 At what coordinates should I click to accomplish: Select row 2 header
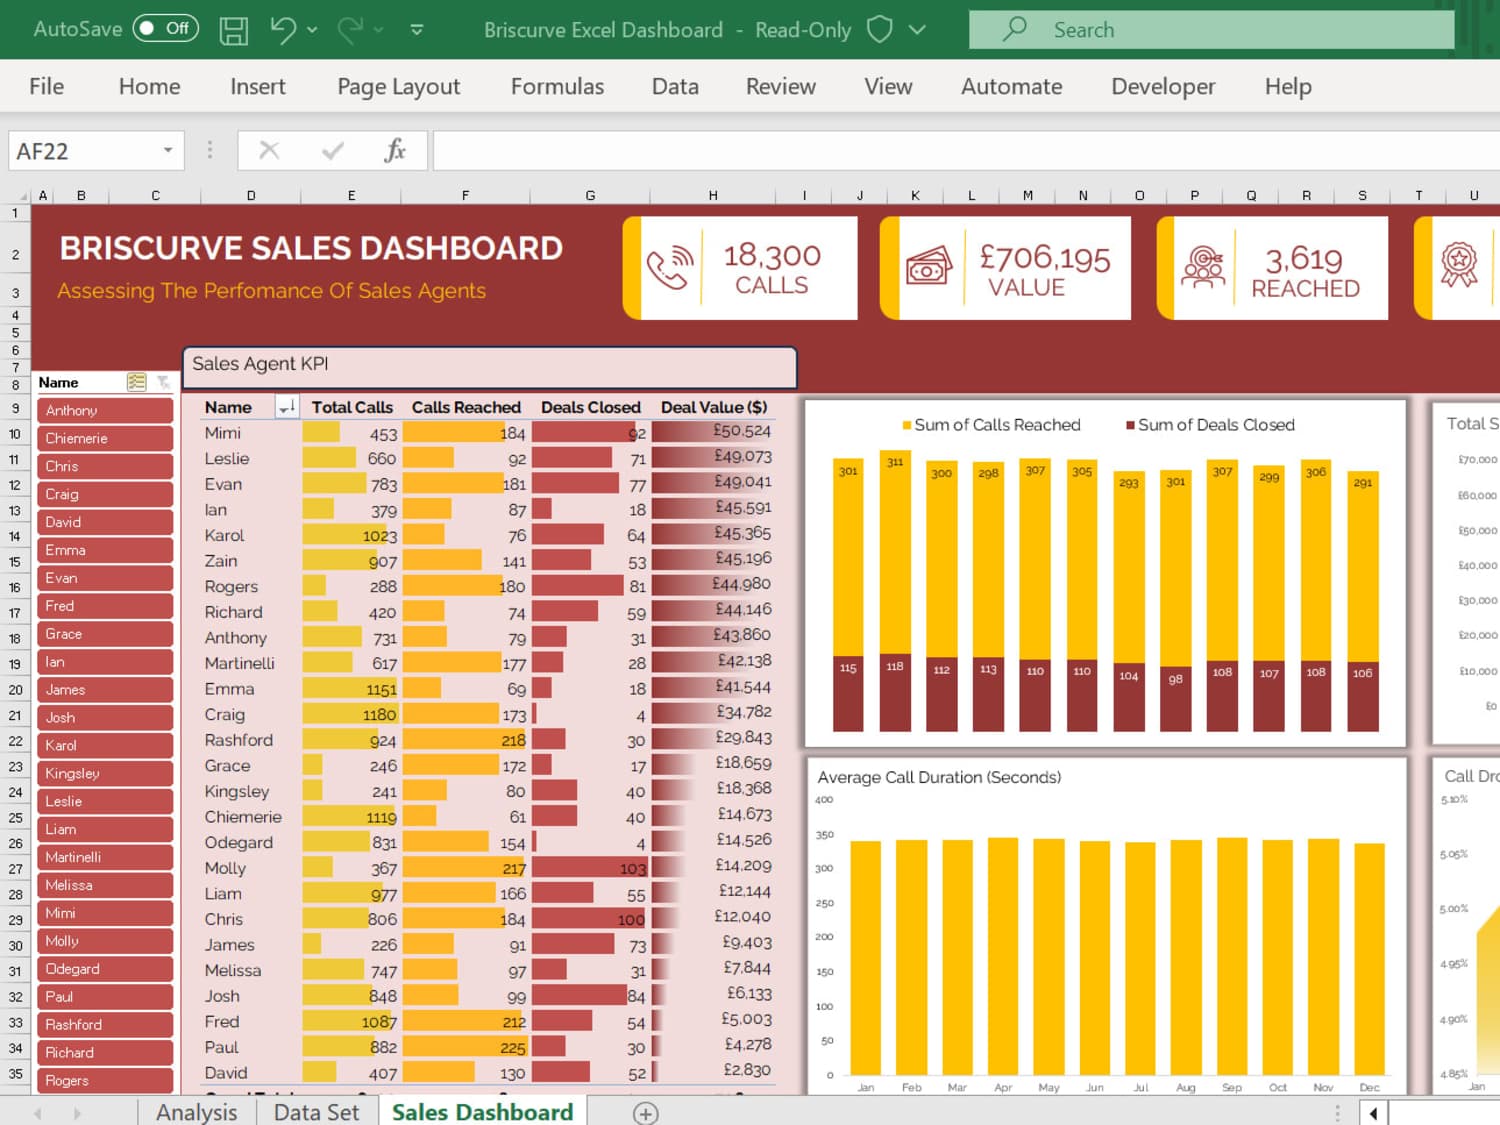pos(15,254)
